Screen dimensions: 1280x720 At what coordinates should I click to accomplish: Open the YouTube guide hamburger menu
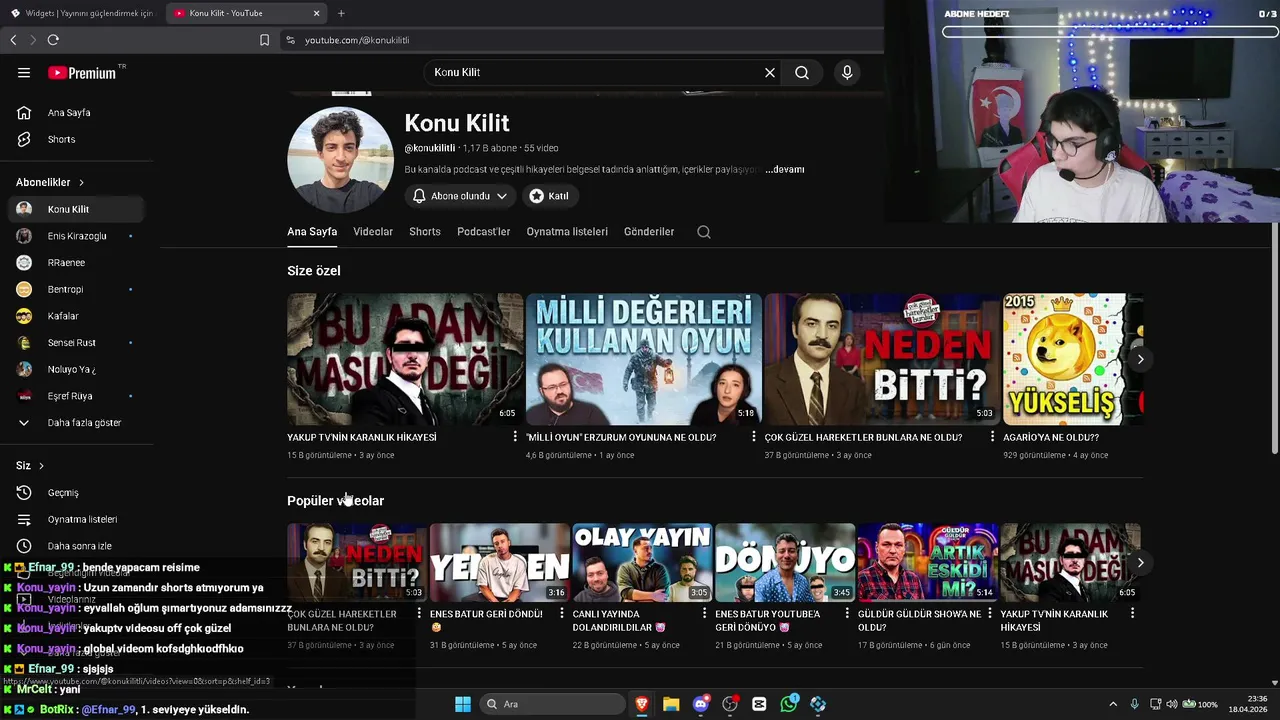pos(24,72)
